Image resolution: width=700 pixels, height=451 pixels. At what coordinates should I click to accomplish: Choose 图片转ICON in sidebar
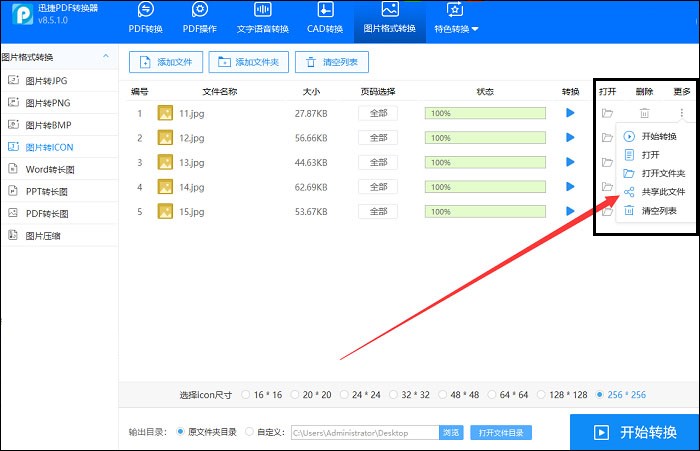coord(59,147)
